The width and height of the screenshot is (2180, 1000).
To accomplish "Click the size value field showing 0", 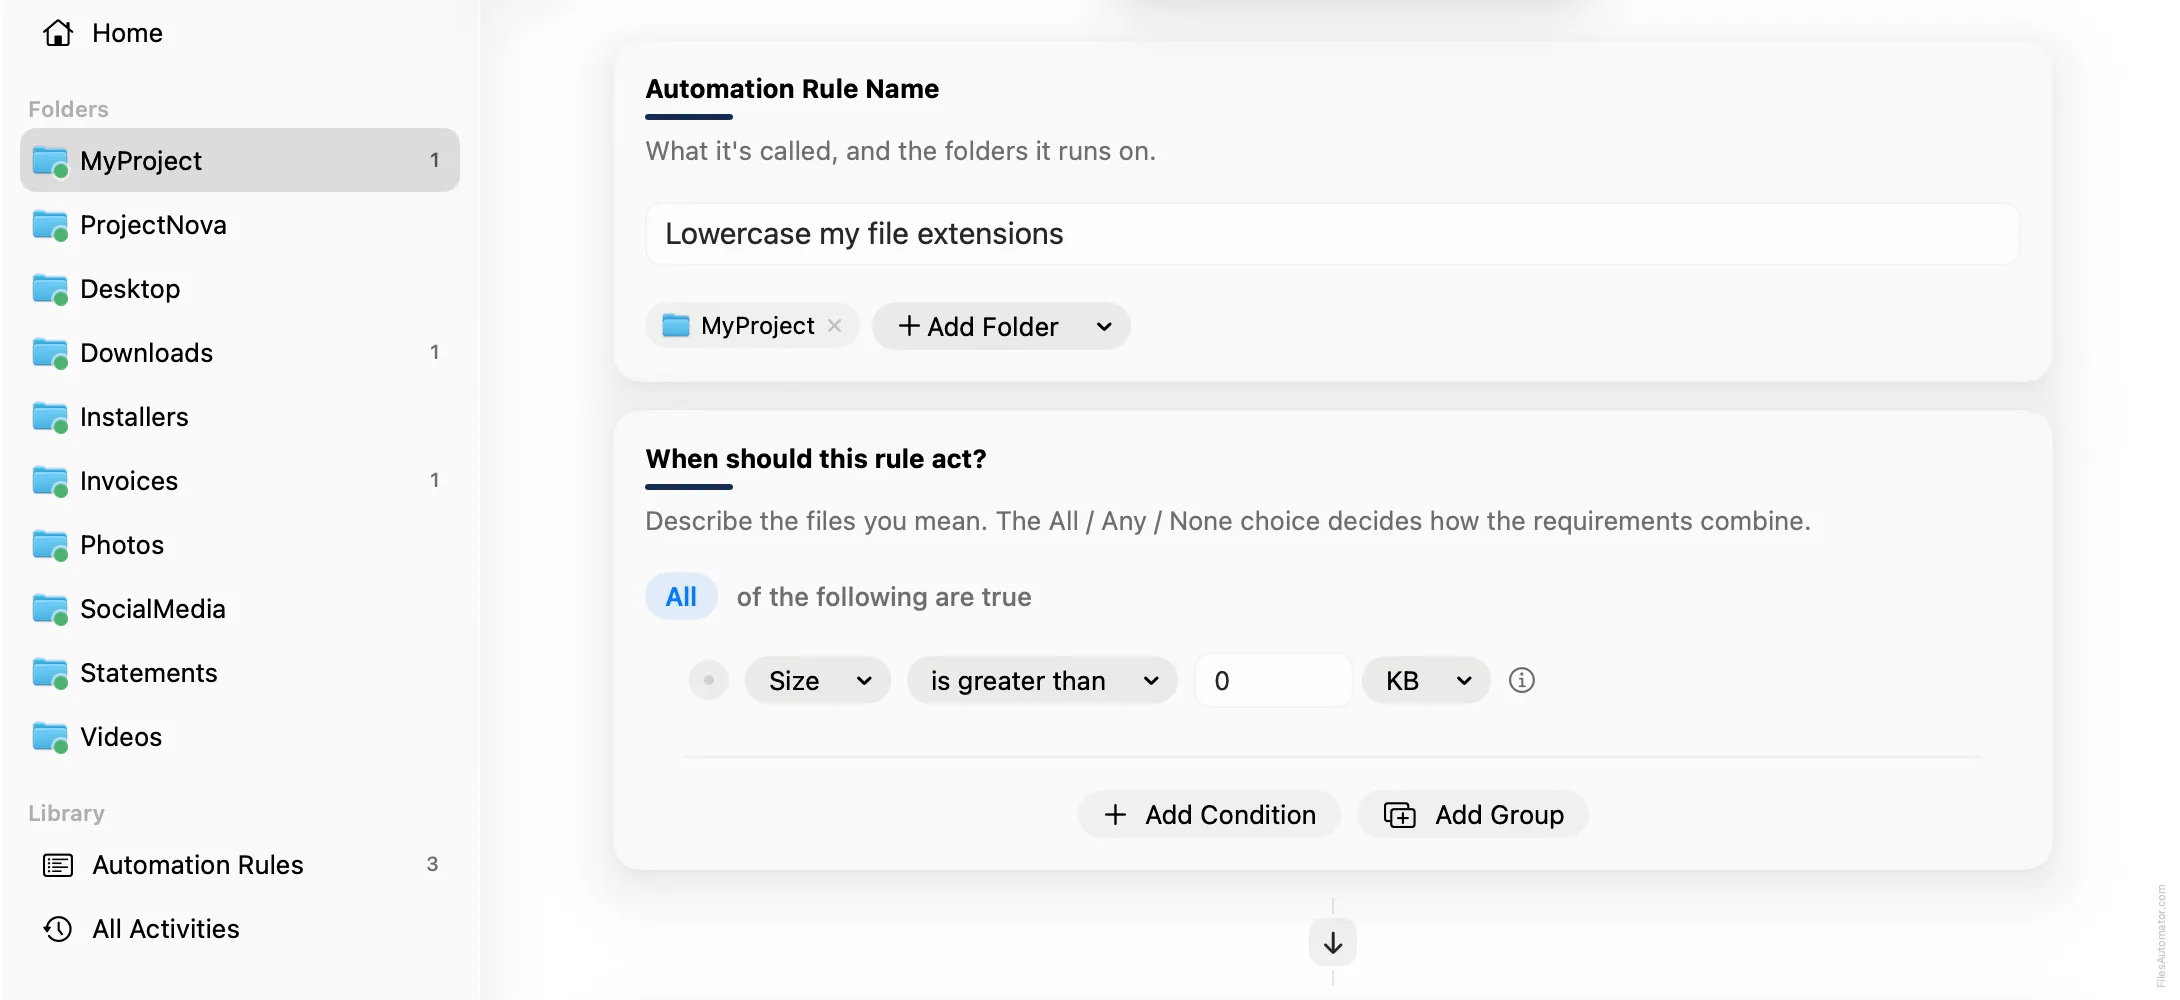I will click(x=1273, y=681).
